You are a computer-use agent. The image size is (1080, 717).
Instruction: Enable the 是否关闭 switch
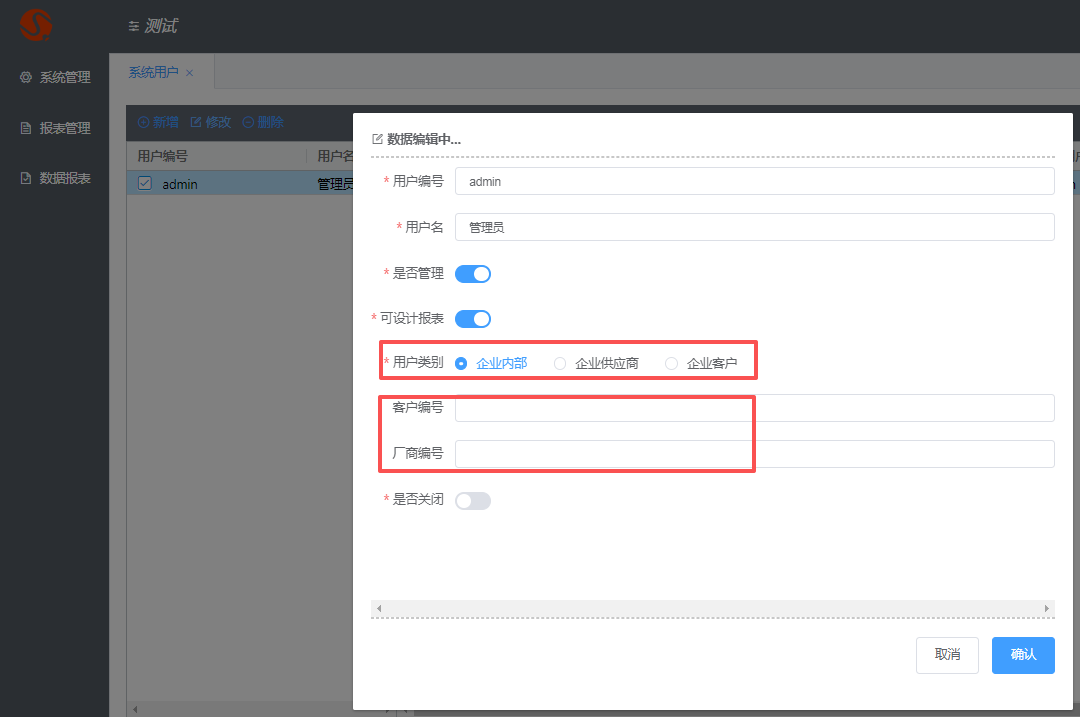pos(473,500)
